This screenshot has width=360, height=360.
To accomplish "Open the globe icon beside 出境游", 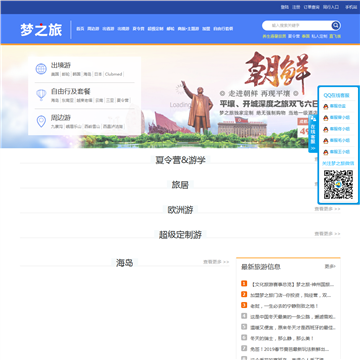I will [41, 69].
